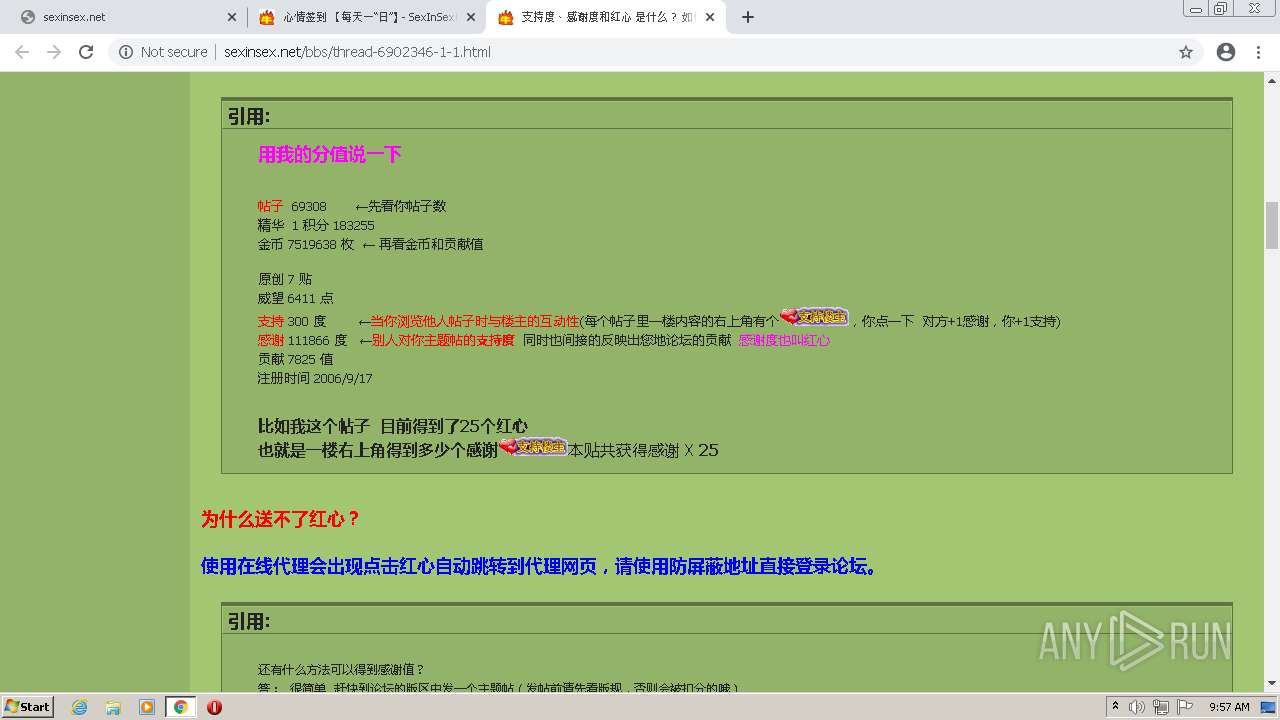Open Windows Explorer folder from the taskbar
Viewport: 1280px width, 720px height.
(113, 707)
